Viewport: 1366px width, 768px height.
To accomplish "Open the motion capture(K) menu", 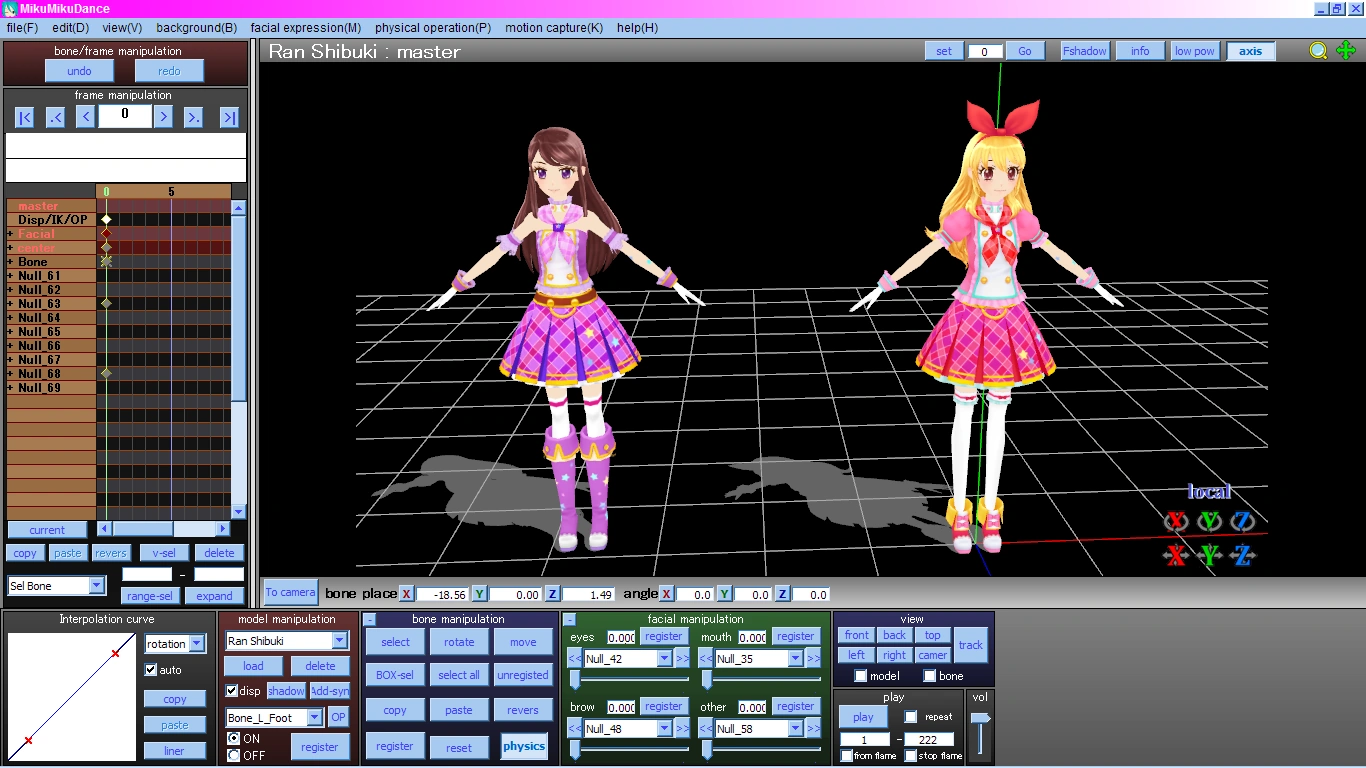I will [x=553, y=28].
